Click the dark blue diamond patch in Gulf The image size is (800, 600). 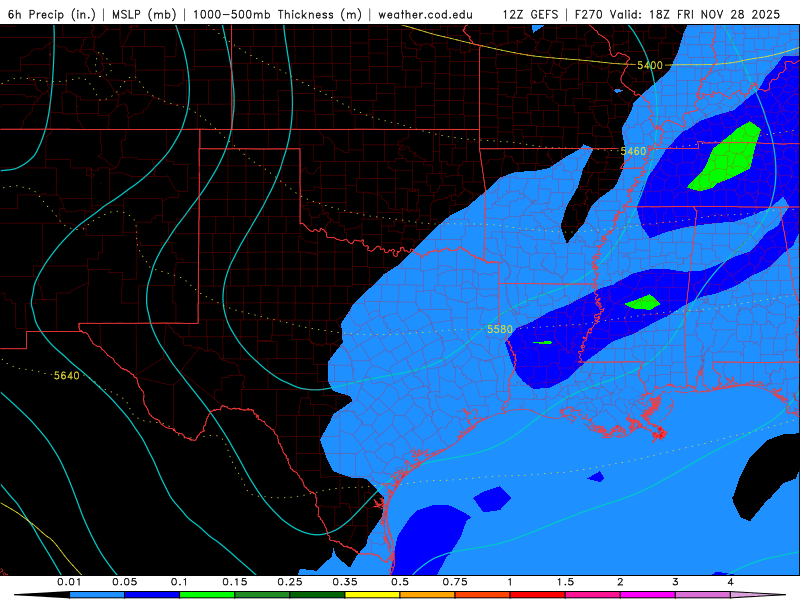[x=492, y=498]
